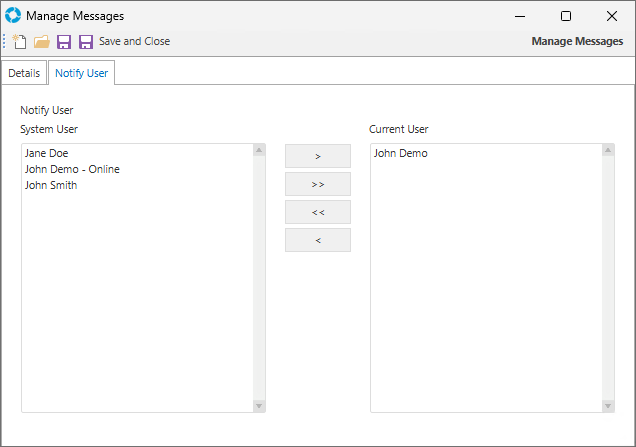The image size is (636, 447).
Task: Select John Demo in Current User list
Action: (400, 153)
